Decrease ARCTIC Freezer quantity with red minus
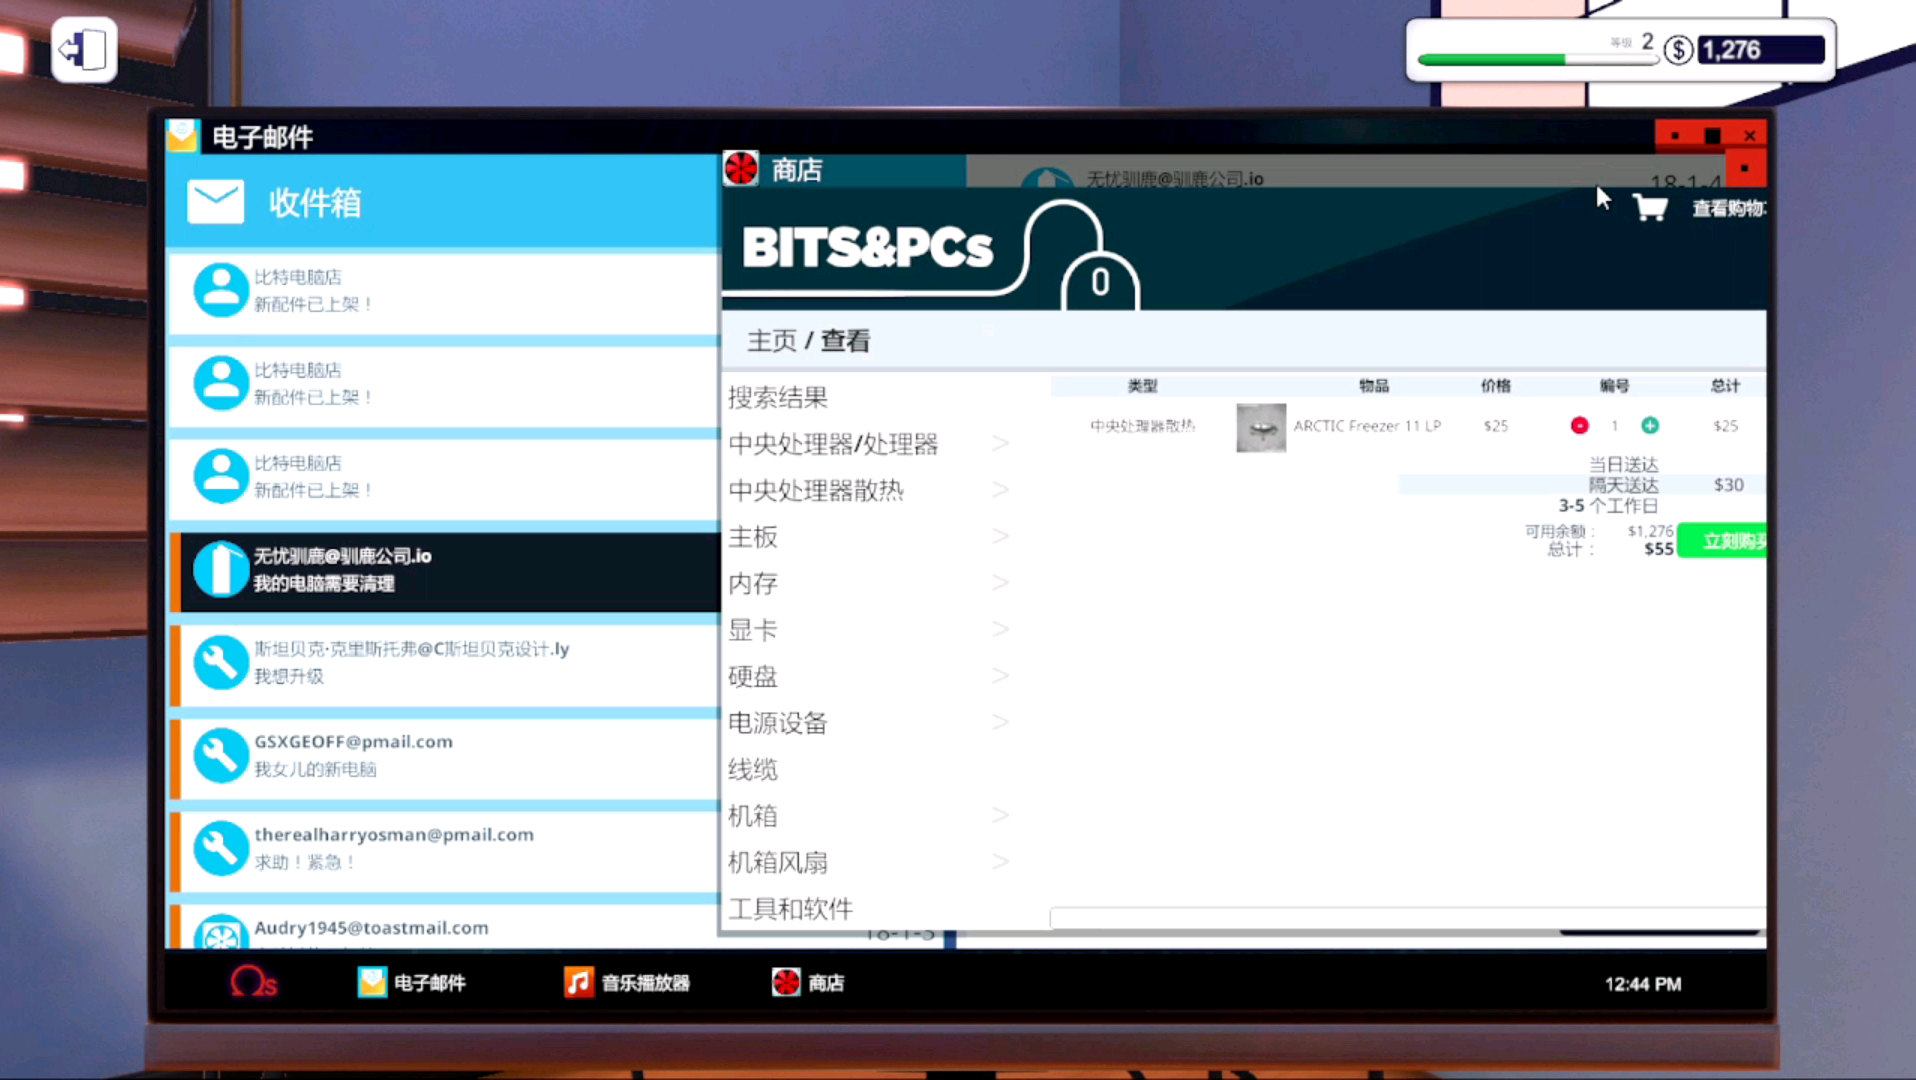The image size is (1916, 1080). [x=1579, y=426]
